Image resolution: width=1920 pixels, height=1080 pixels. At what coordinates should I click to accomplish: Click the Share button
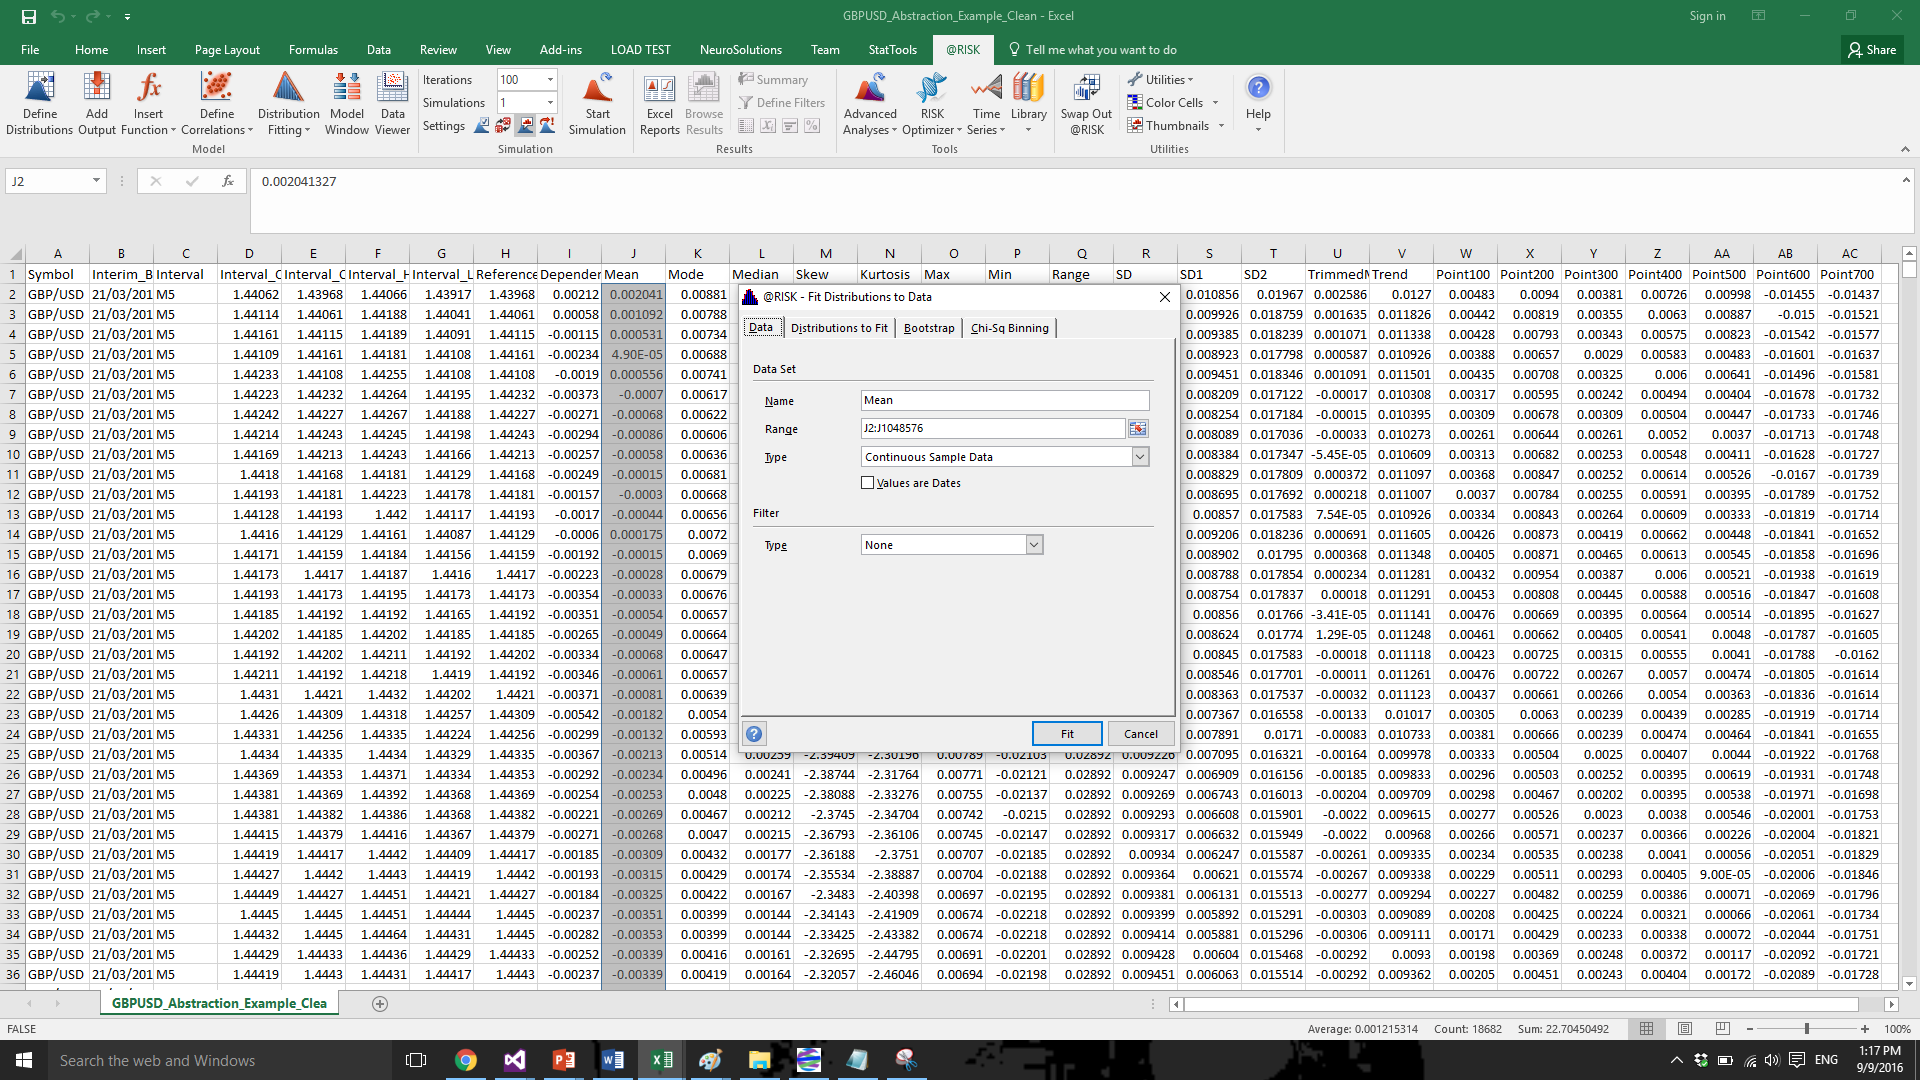[1872, 49]
